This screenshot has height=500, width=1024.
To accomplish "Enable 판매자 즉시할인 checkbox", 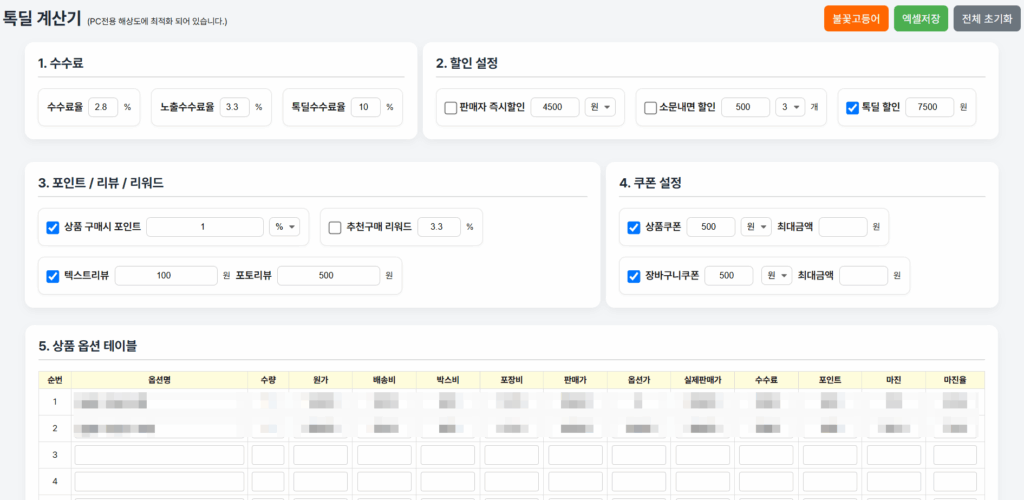I will 450,108.
